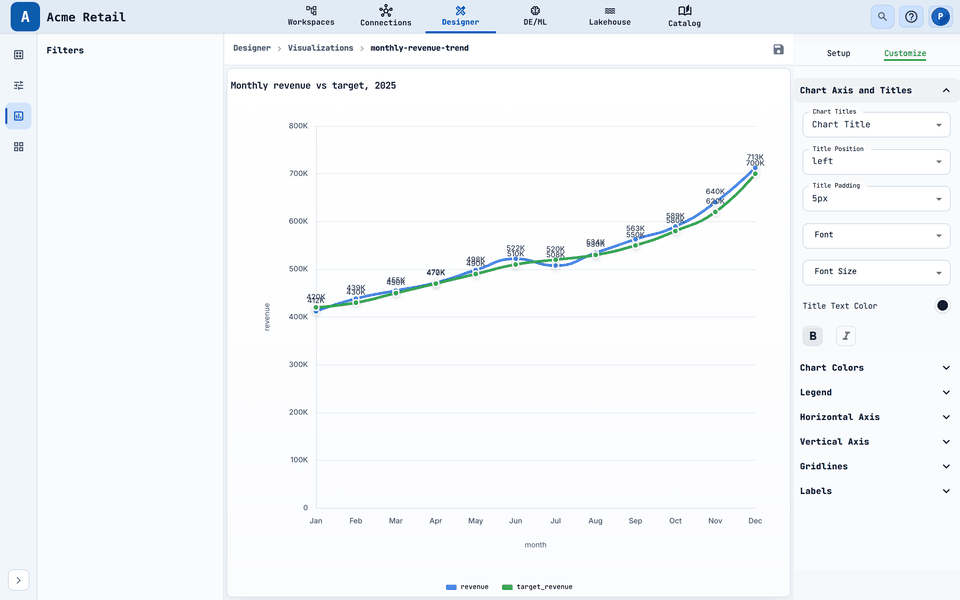Toggle the target_revenue legend series
960x600 pixels.
(537, 587)
